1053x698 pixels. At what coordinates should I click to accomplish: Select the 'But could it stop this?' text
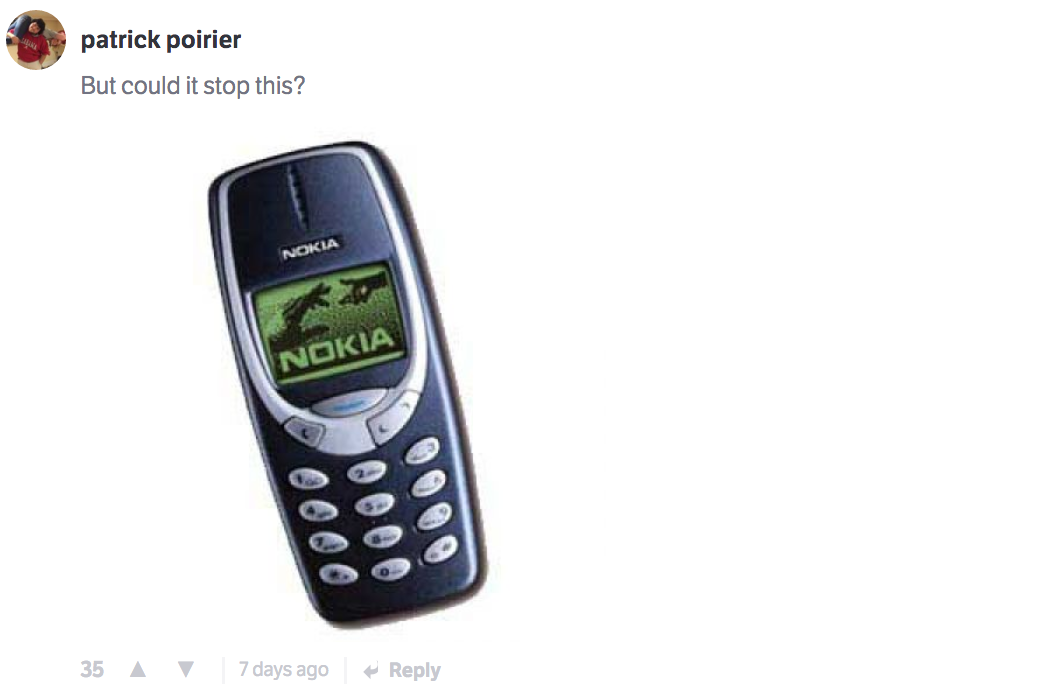pos(193,86)
